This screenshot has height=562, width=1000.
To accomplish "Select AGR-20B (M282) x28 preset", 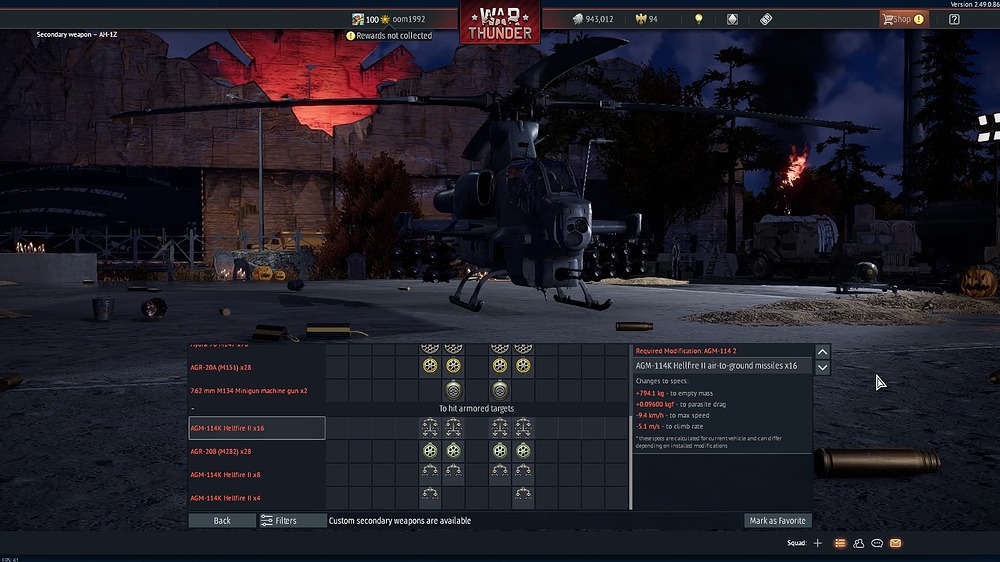I will point(257,451).
